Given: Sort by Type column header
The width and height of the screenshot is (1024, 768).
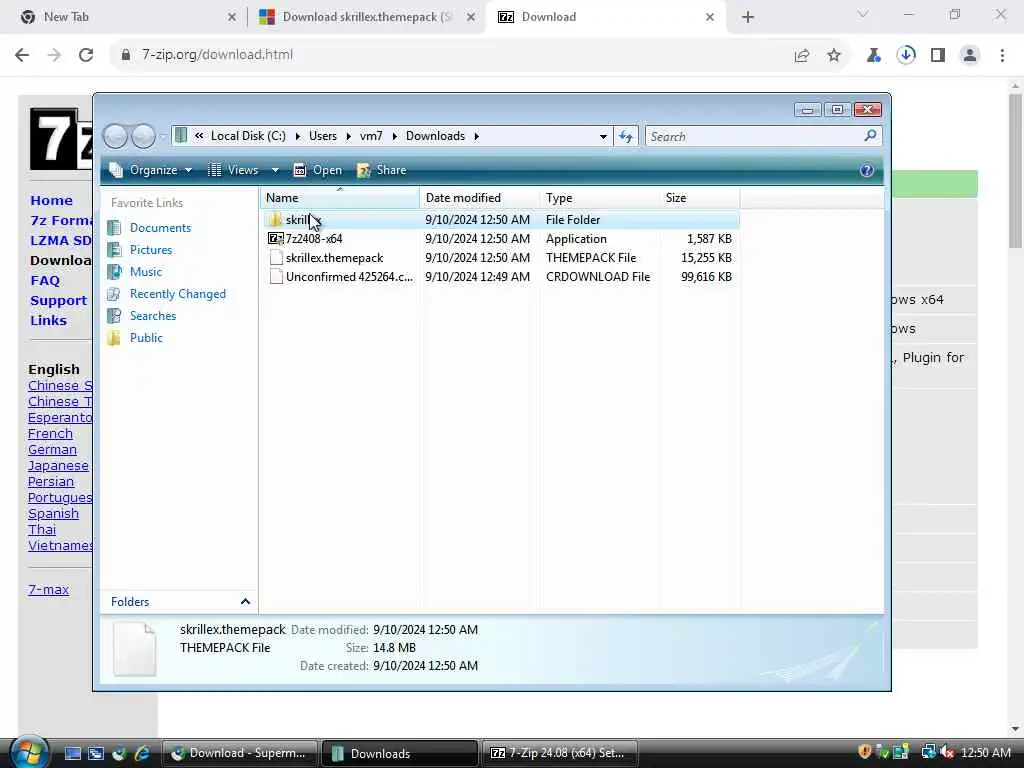Looking at the screenshot, I should (x=600, y=198).
